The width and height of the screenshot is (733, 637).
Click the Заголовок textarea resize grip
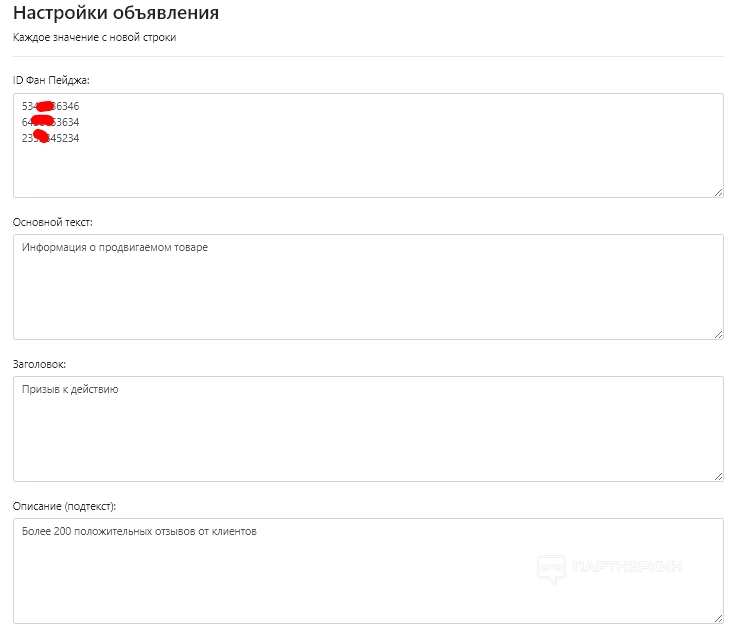point(718,475)
